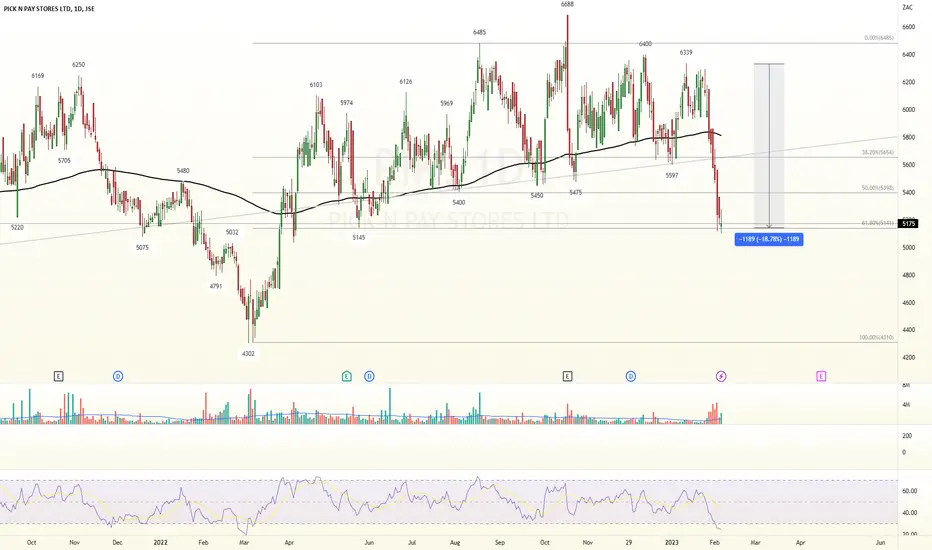This screenshot has height=550, width=932.
Task: Click the PICK N PAY STORES LTD, 1D, JSE title
Action: click(x=49, y=9)
